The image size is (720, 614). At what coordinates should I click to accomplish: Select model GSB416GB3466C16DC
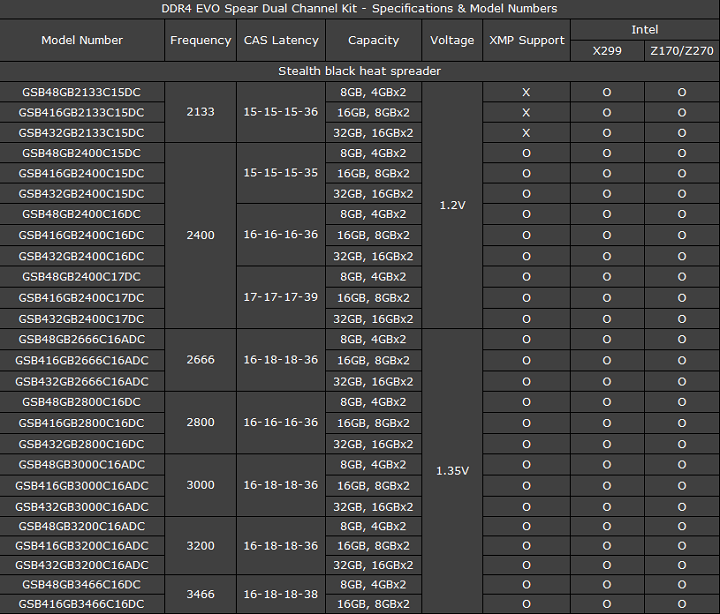(x=82, y=604)
